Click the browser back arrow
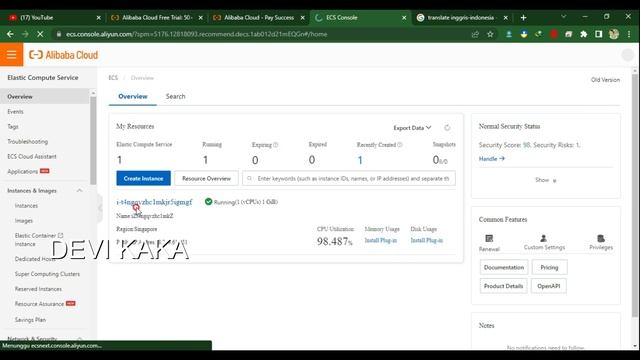 click(x=10, y=34)
